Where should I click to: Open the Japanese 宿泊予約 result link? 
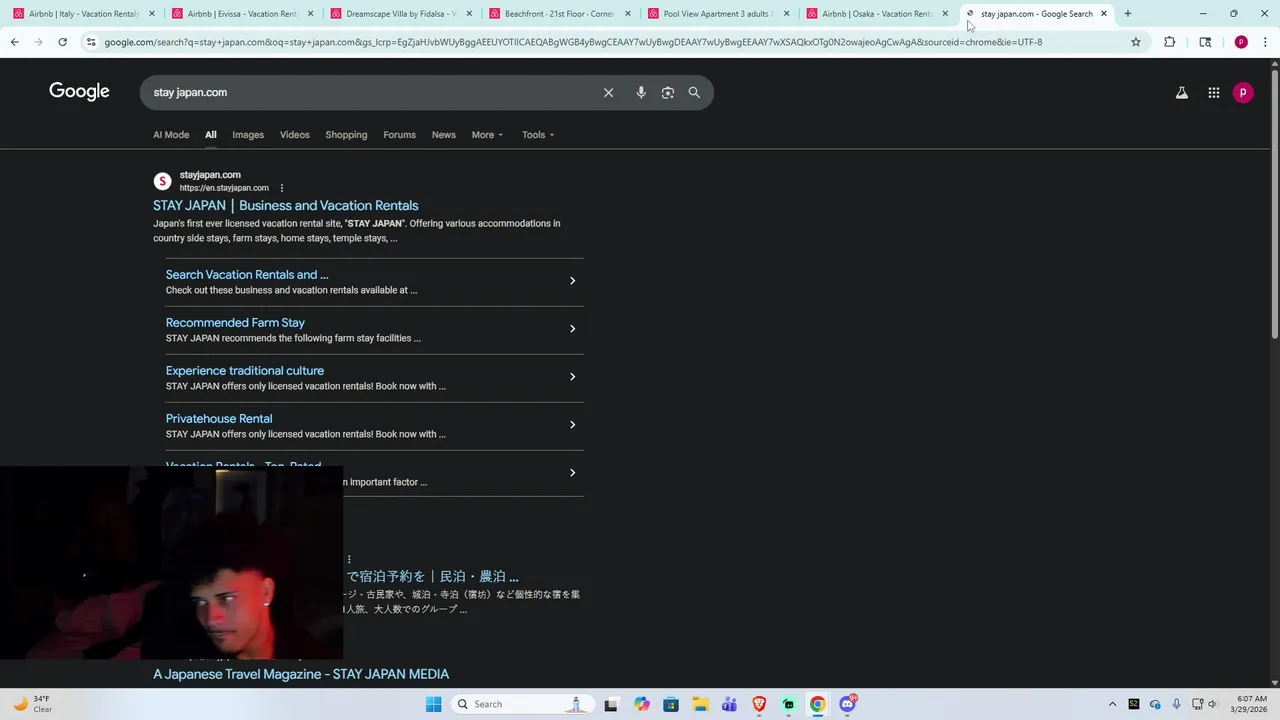tap(432, 577)
